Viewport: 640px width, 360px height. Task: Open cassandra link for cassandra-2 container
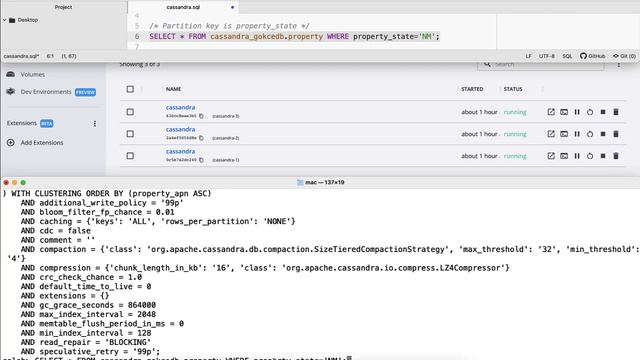coord(180,129)
